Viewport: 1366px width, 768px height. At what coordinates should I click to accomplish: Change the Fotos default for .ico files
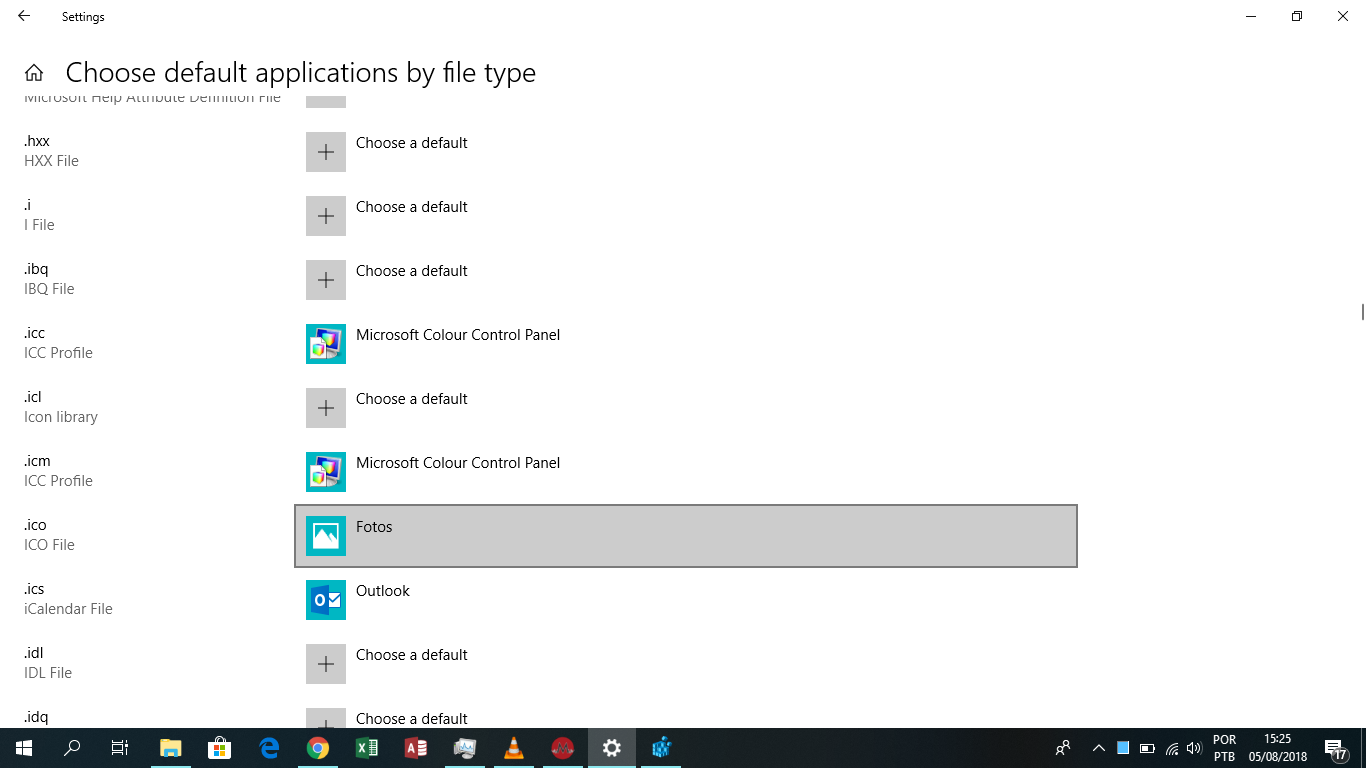pos(686,536)
